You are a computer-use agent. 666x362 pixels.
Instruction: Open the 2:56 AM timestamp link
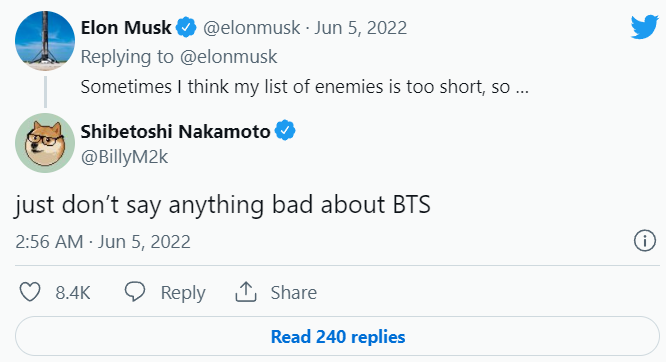tap(49, 242)
